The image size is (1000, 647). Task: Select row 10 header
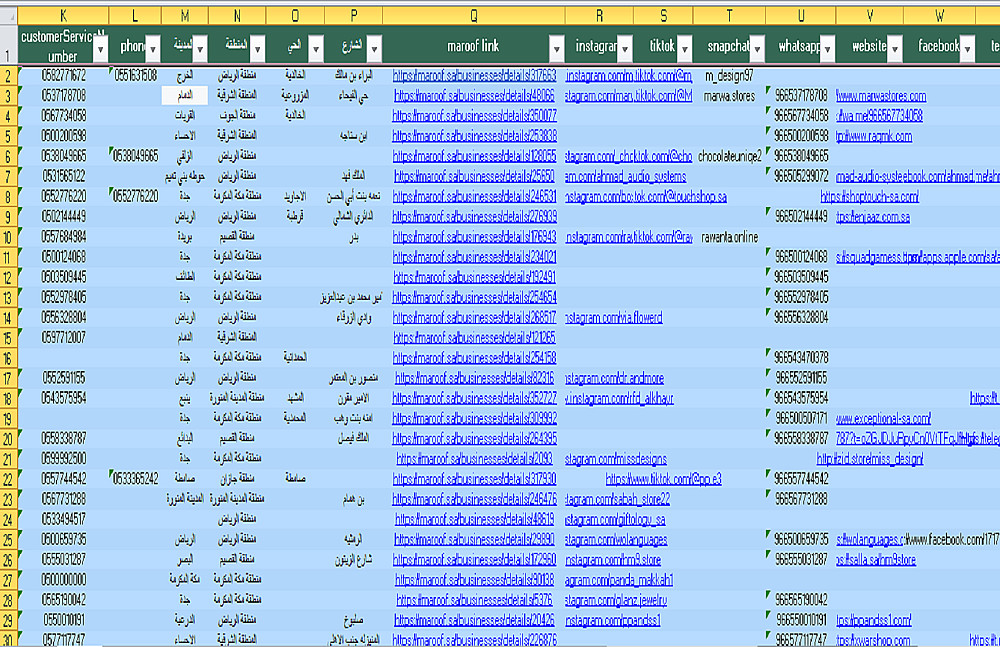tap(8, 237)
